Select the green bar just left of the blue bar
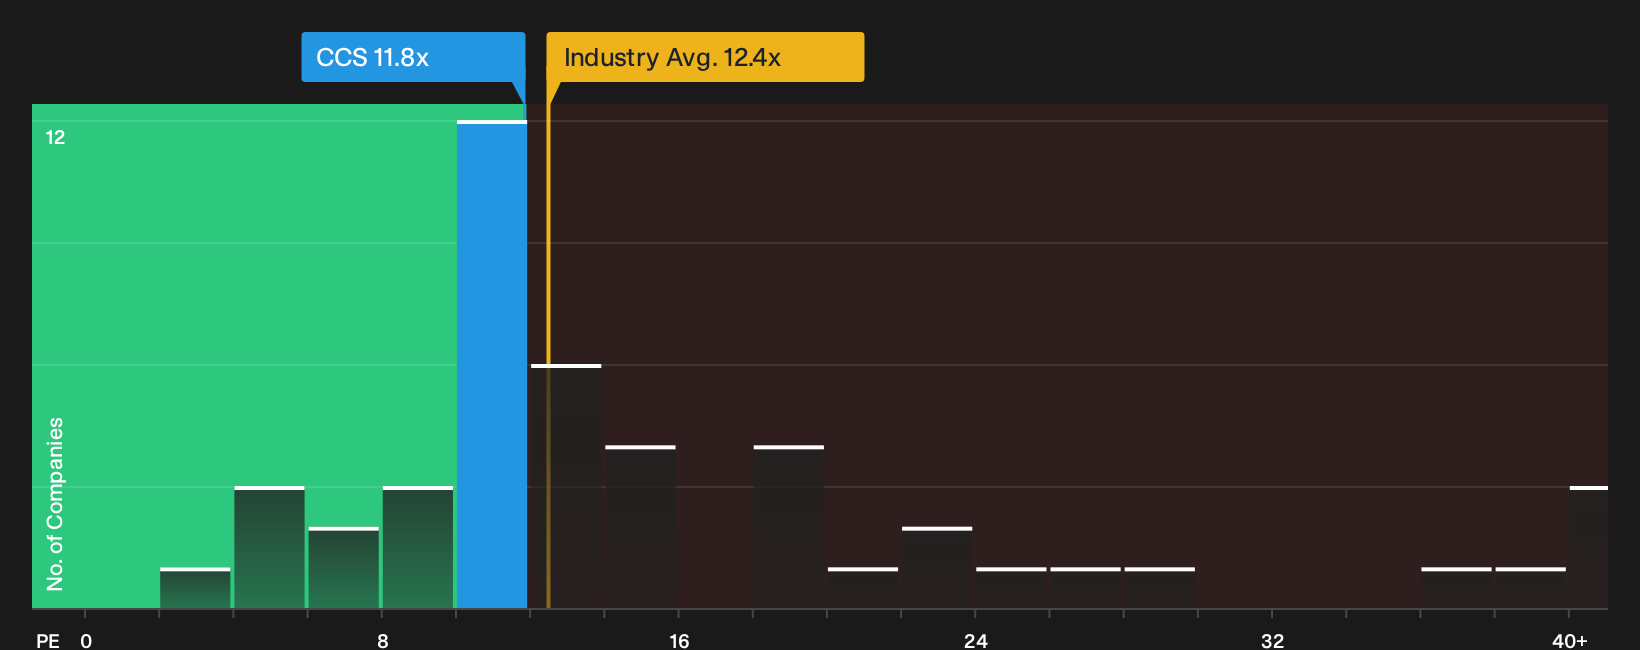Image resolution: width=1640 pixels, height=650 pixels. (x=418, y=547)
